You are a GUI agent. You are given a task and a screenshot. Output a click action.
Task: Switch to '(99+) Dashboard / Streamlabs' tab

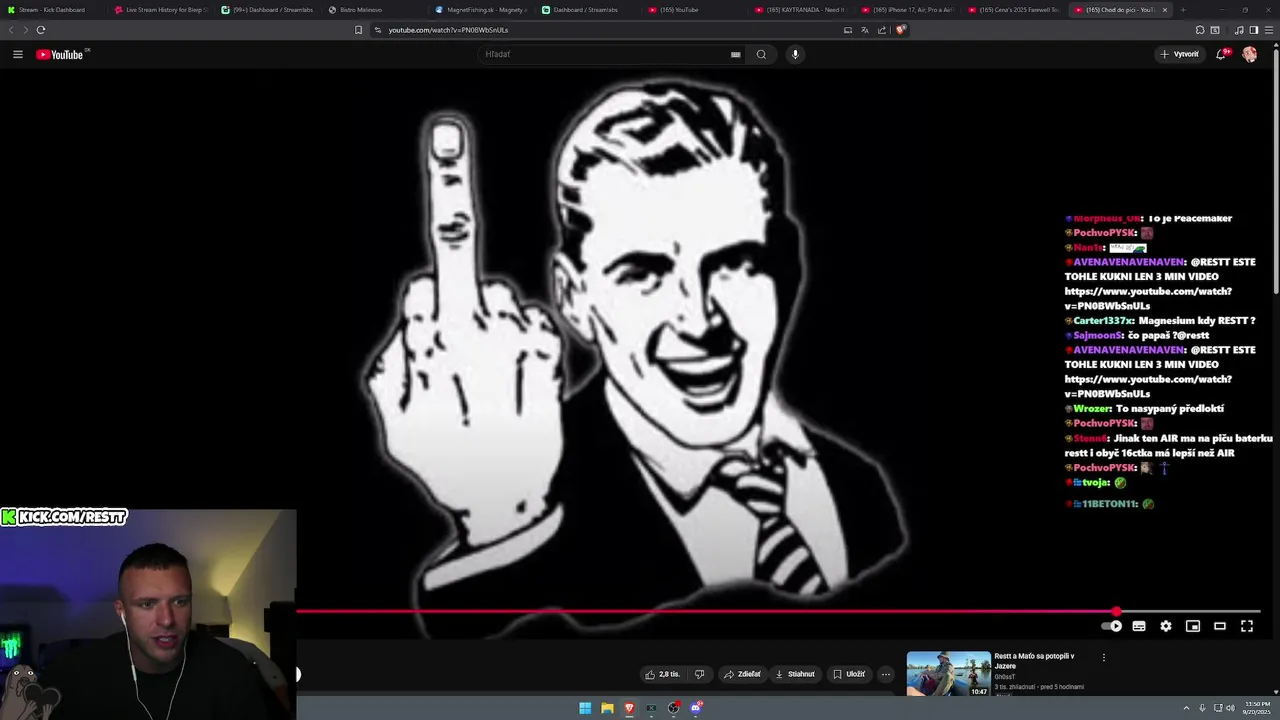point(268,10)
